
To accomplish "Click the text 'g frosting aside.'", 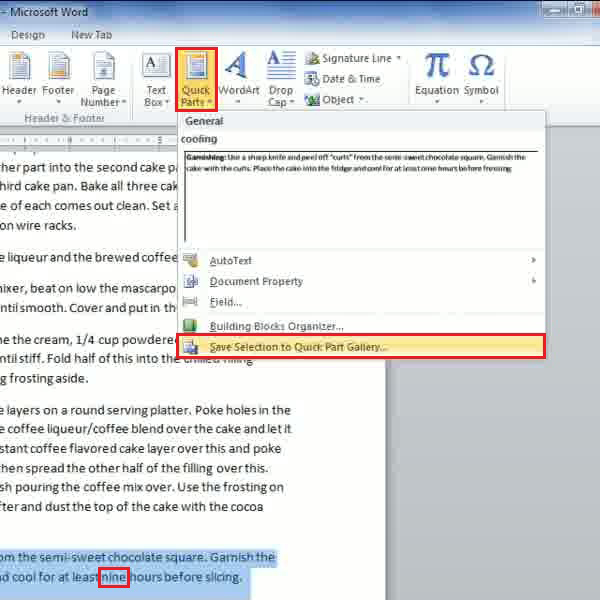I will [44, 378].
